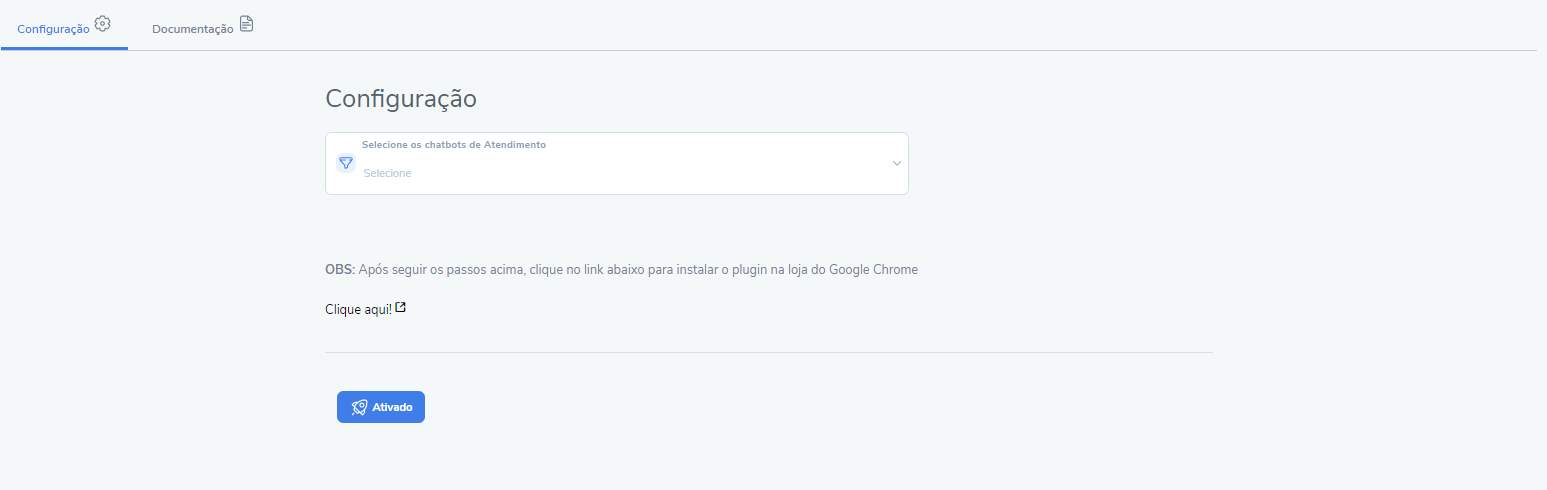Expand the chatbot selector using chevron arrow

(x=897, y=163)
